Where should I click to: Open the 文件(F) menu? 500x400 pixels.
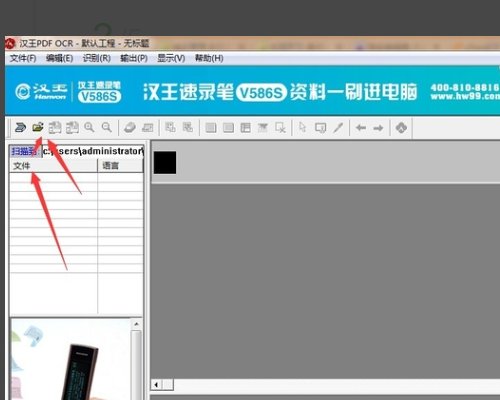click(x=23, y=58)
